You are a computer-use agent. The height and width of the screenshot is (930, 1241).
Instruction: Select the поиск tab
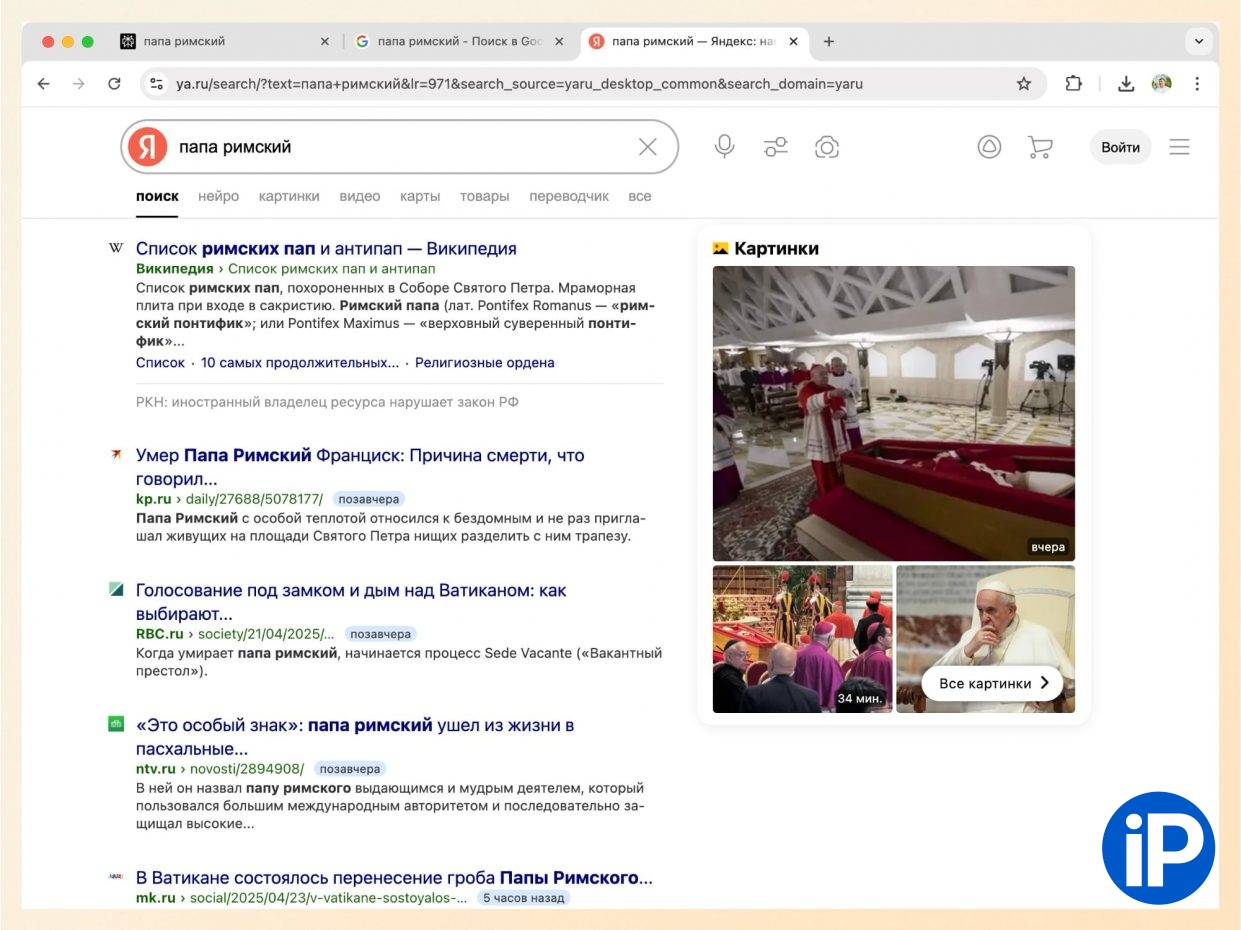pyautogui.click(x=157, y=196)
